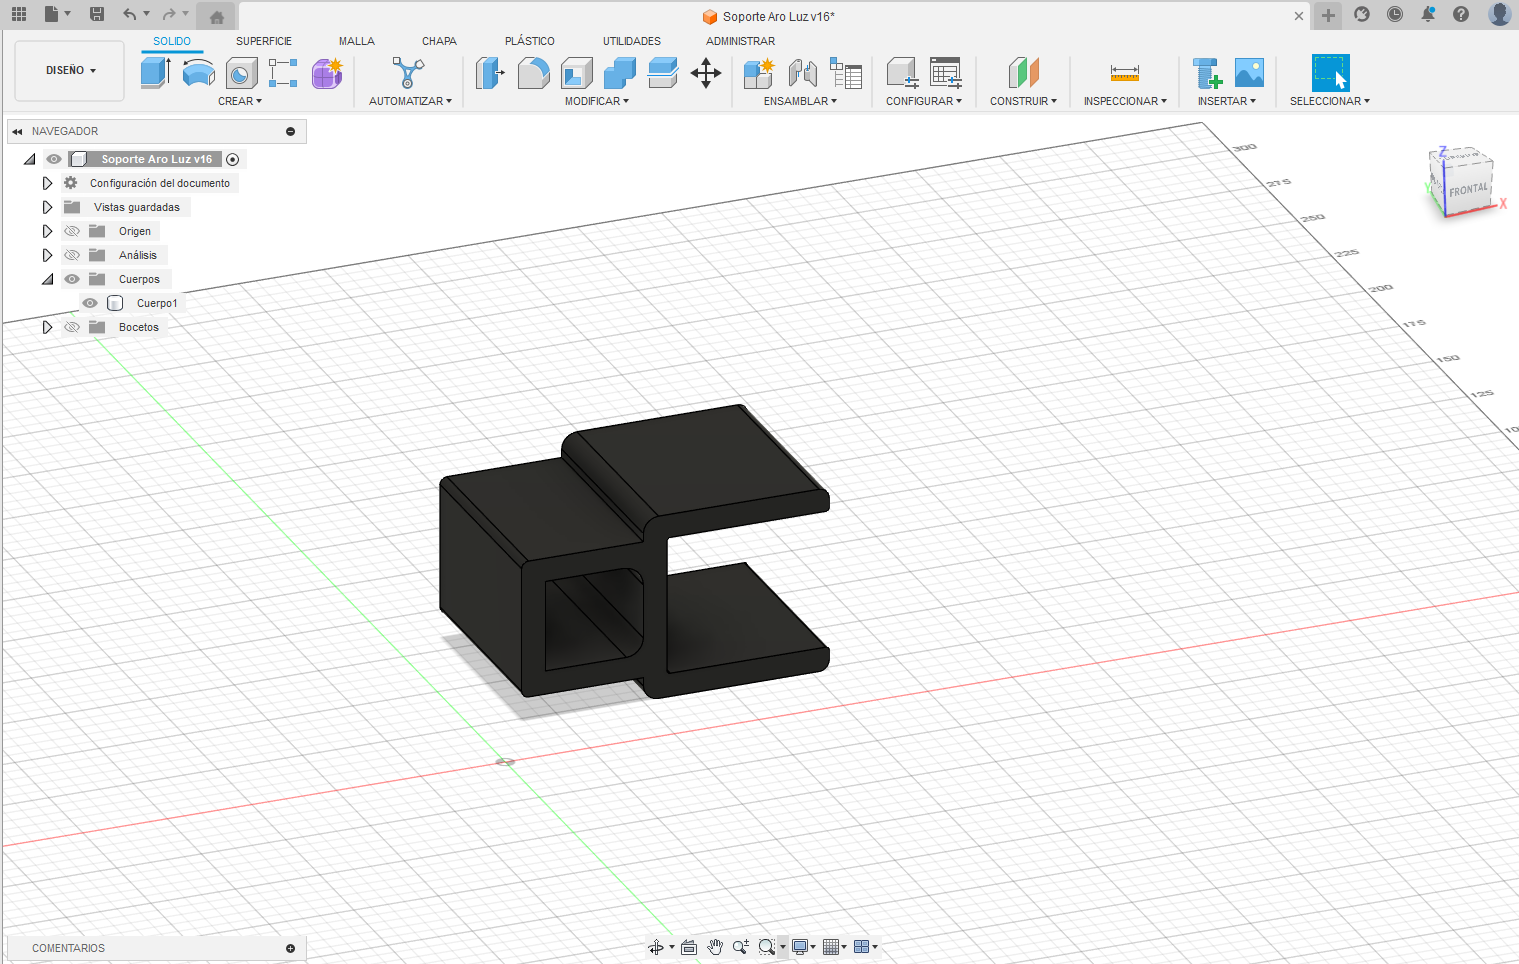
Task: Select the Combine tool
Action: point(619,72)
